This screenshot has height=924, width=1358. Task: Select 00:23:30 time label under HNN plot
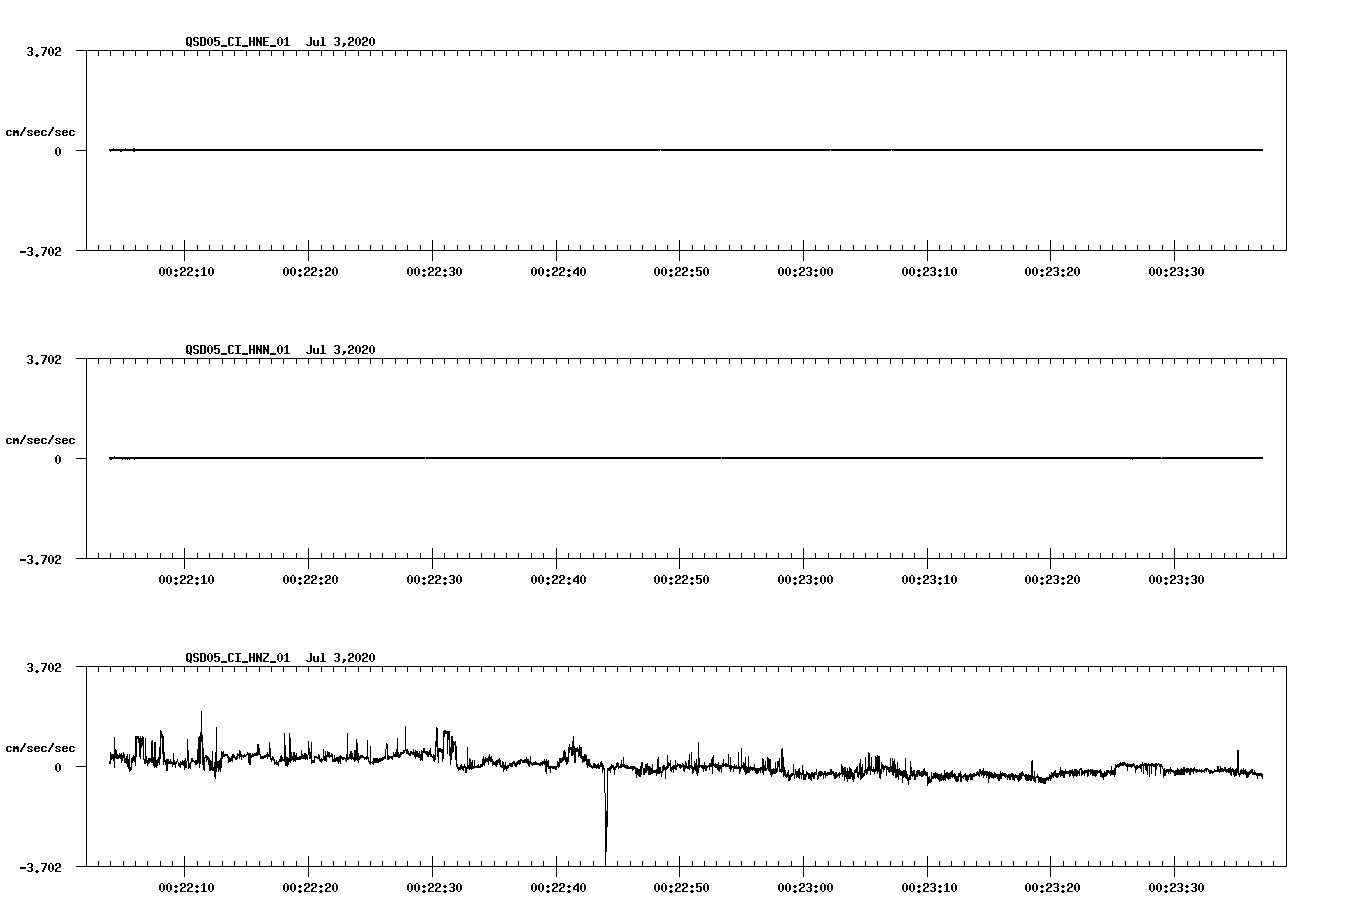(x=1176, y=580)
